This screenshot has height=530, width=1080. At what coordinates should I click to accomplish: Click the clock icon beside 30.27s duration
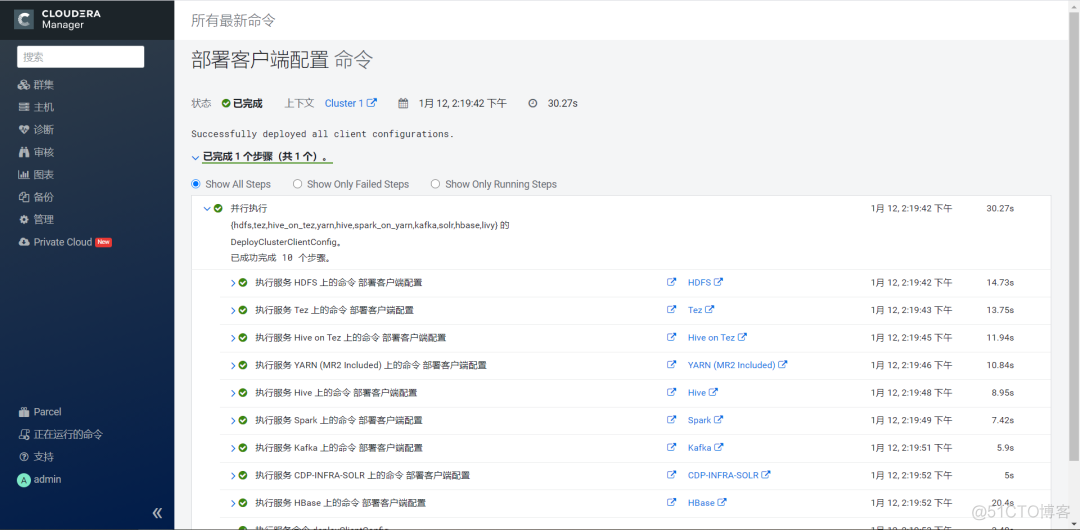[x=532, y=103]
